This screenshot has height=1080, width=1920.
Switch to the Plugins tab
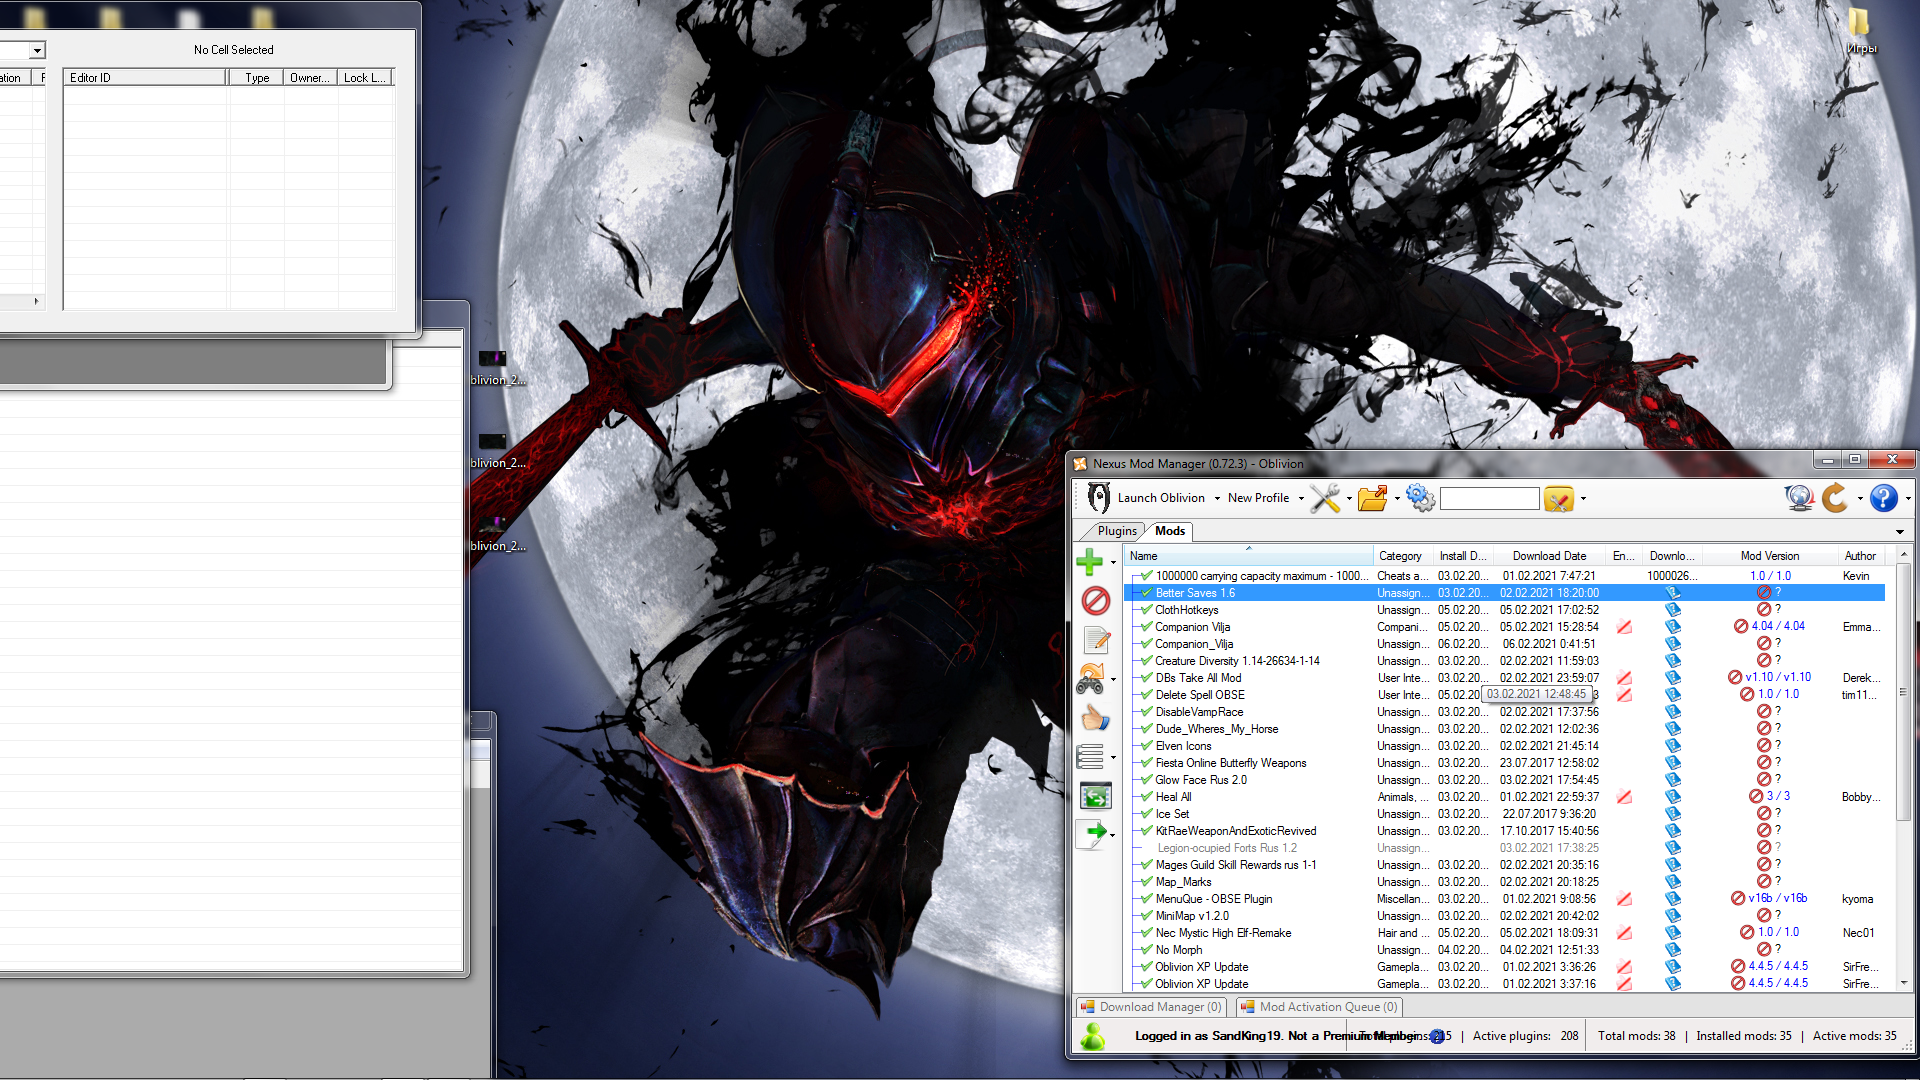[1116, 531]
